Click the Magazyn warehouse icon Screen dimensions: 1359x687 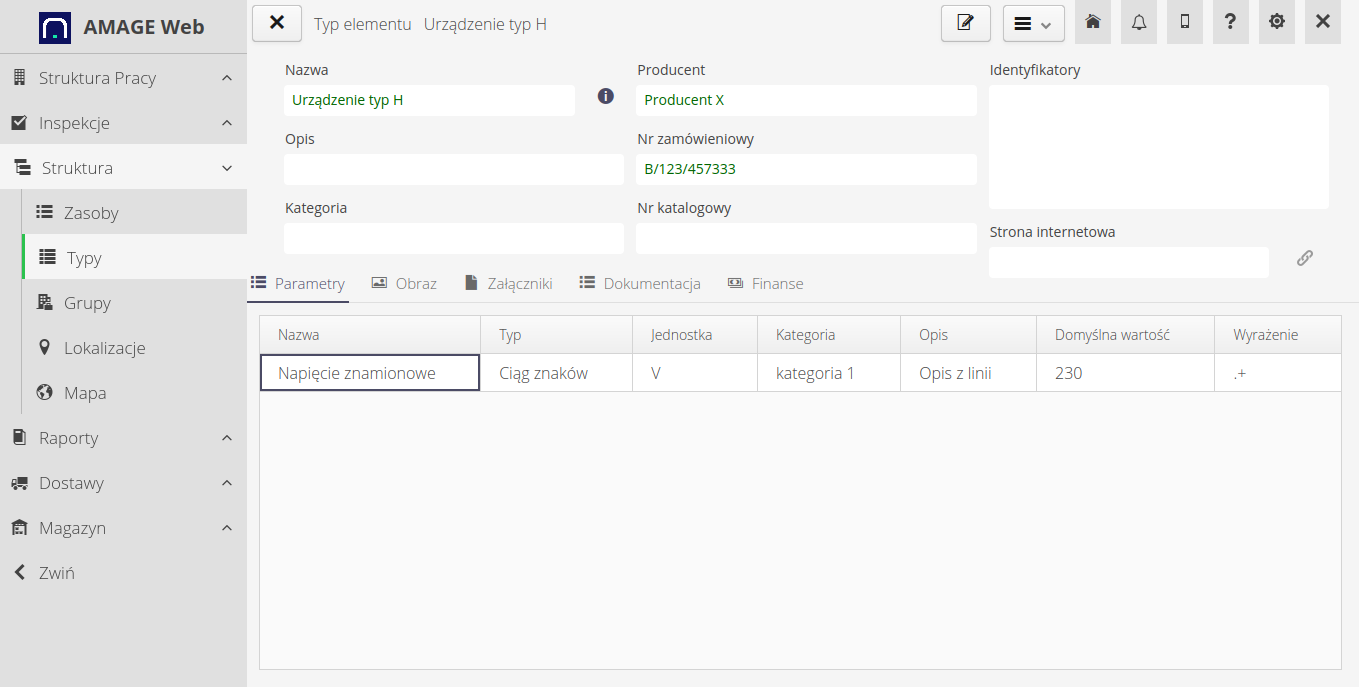click(x=19, y=527)
